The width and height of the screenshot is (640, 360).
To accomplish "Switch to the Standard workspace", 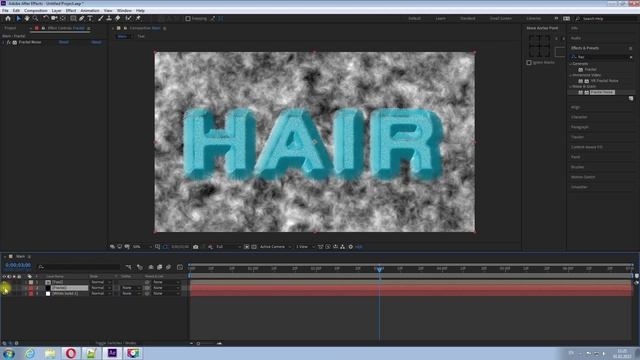I will (468, 18).
